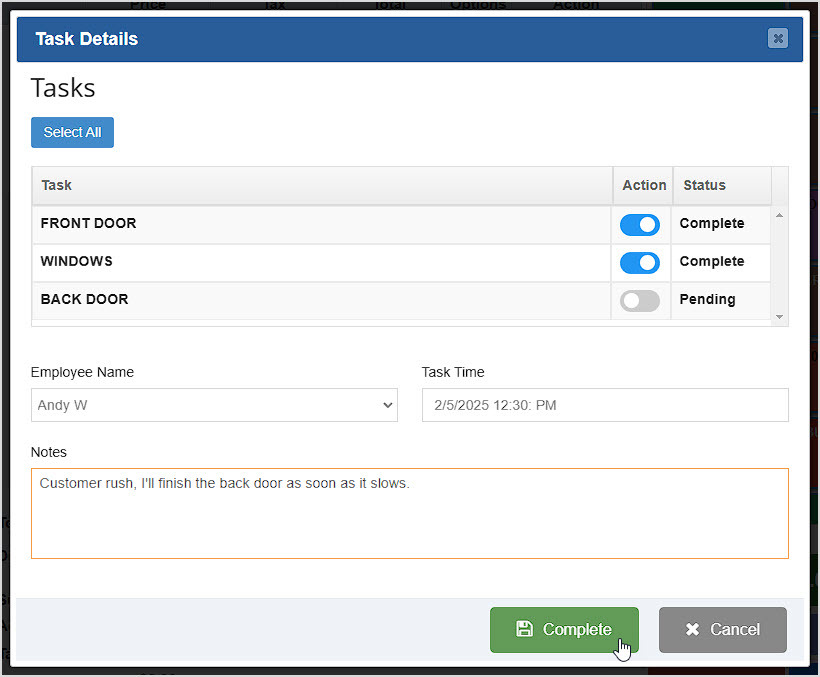Cancel the task details changes
The width and height of the screenshot is (820, 677).
pos(722,630)
